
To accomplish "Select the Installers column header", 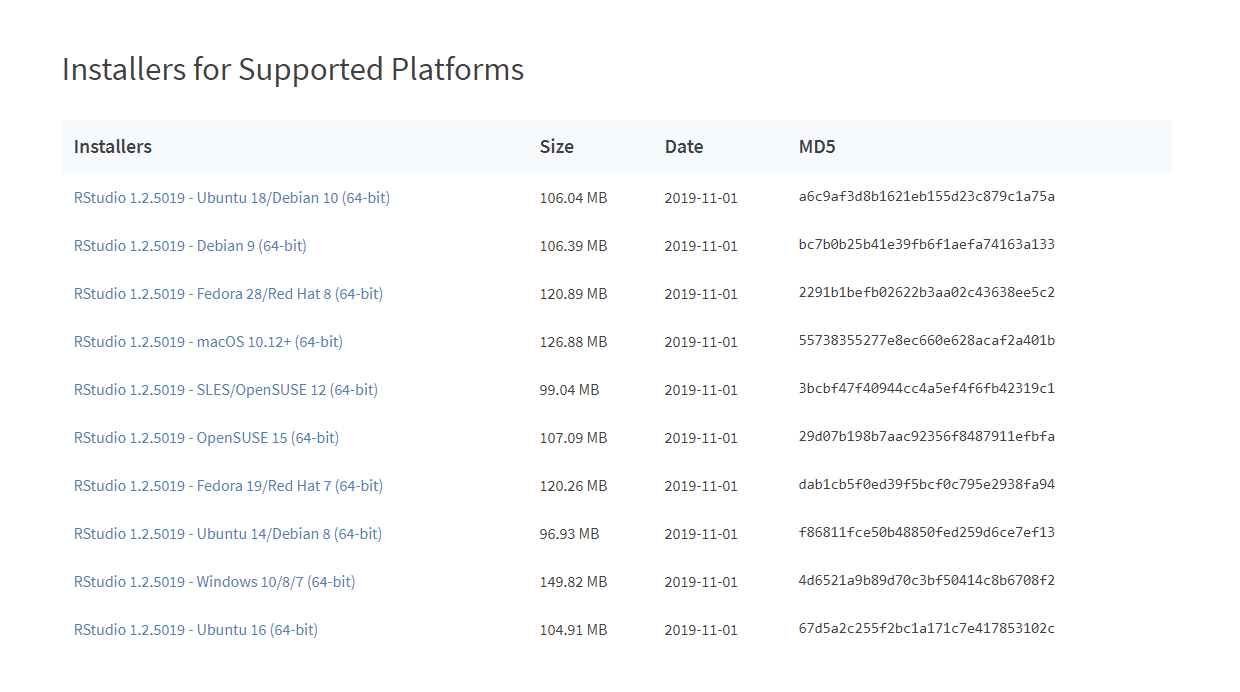I will coord(113,146).
